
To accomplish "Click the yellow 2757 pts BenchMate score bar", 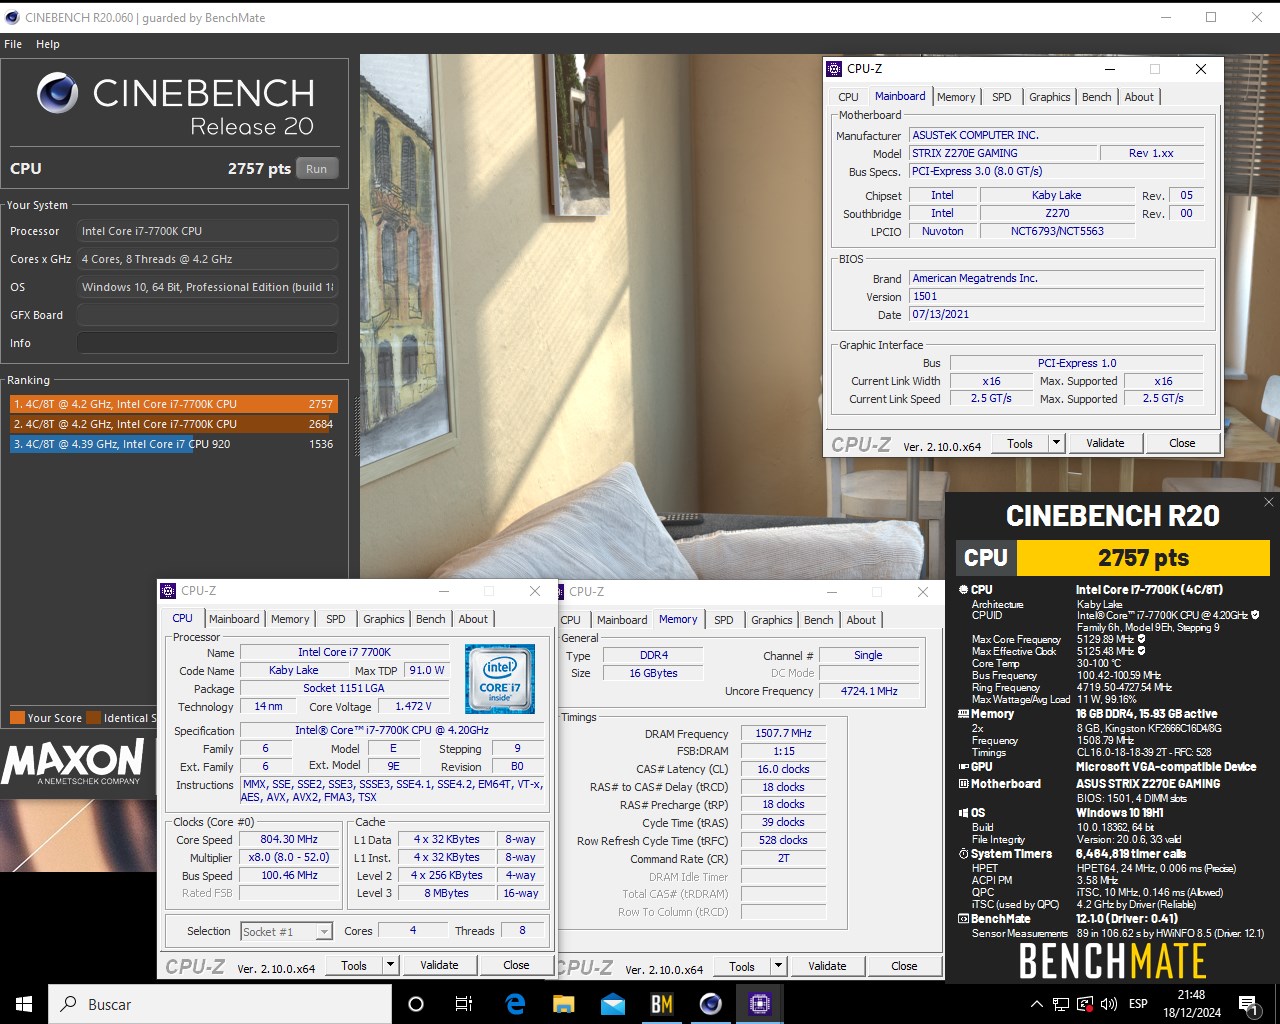I will click(x=1143, y=558).
